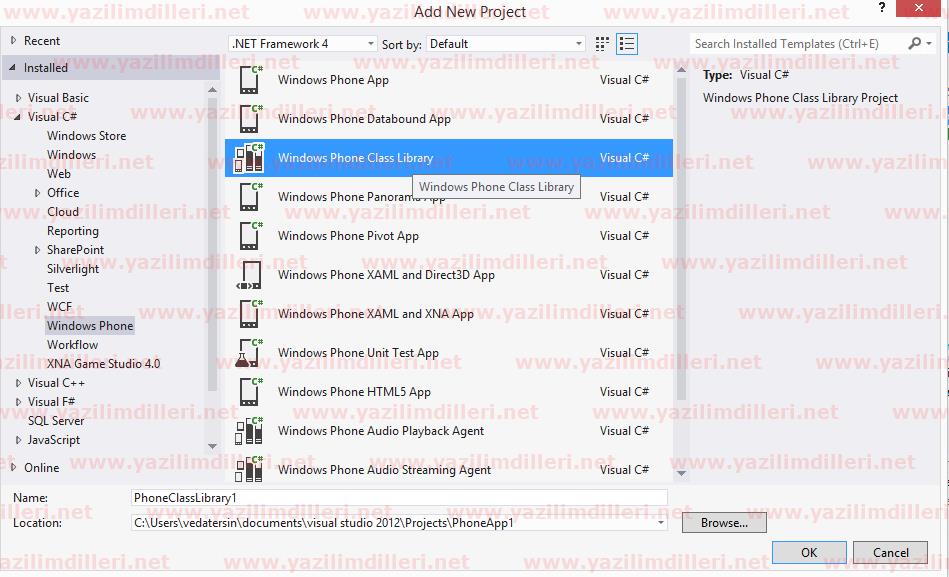The height and width of the screenshot is (577, 949).
Task: Select the Web category
Action: pos(59,174)
